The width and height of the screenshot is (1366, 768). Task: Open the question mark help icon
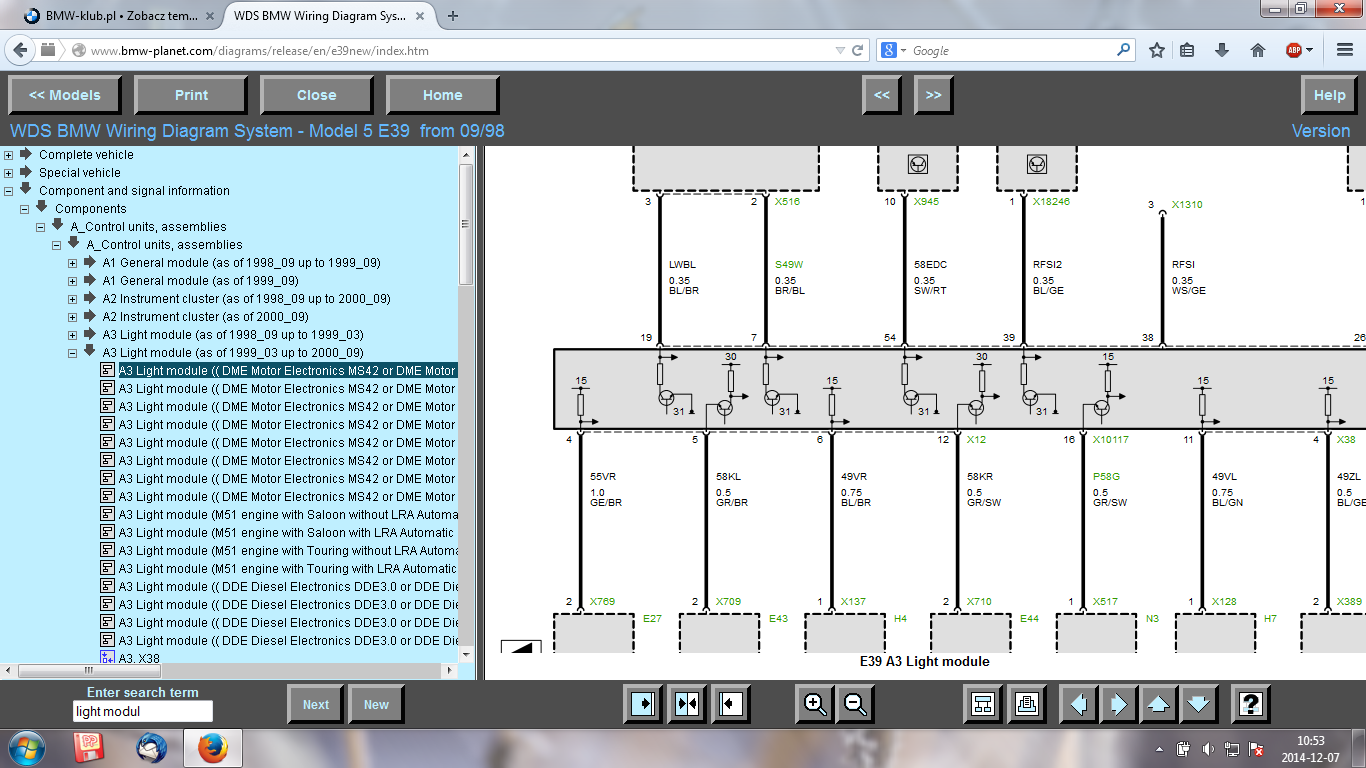click(1250, 704)
